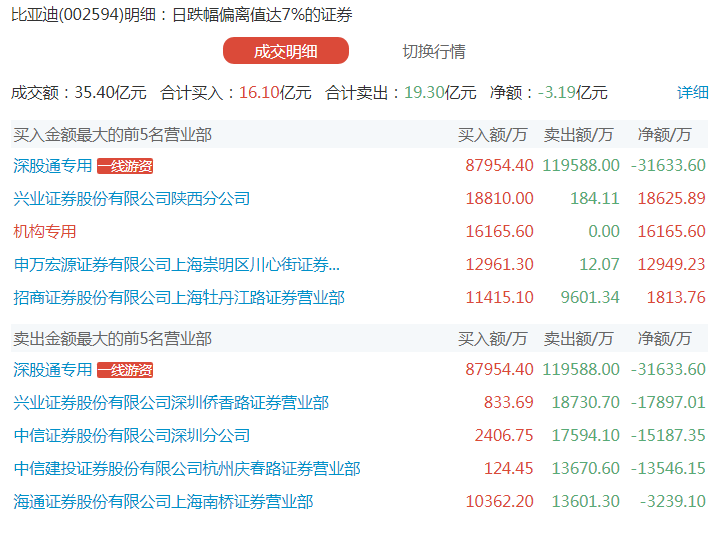
Task: Click the 833.69 buy amount cell
Action: coord(509,403)
